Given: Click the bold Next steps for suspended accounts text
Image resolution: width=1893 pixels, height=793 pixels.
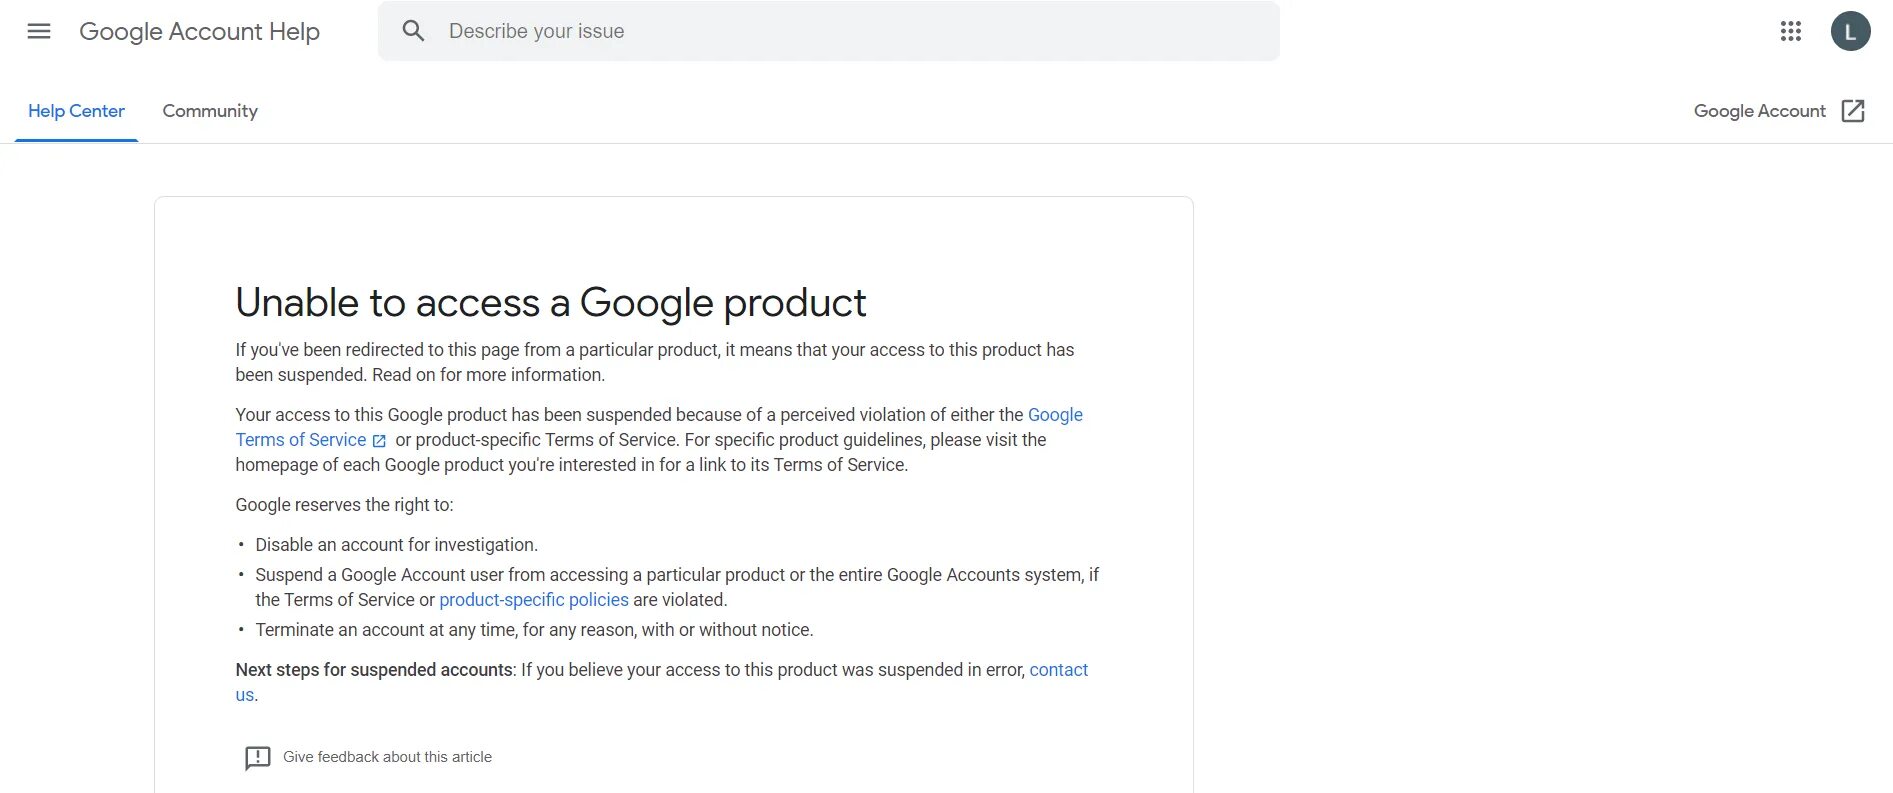Looking at the screenshot, I should tap(374, 670).
